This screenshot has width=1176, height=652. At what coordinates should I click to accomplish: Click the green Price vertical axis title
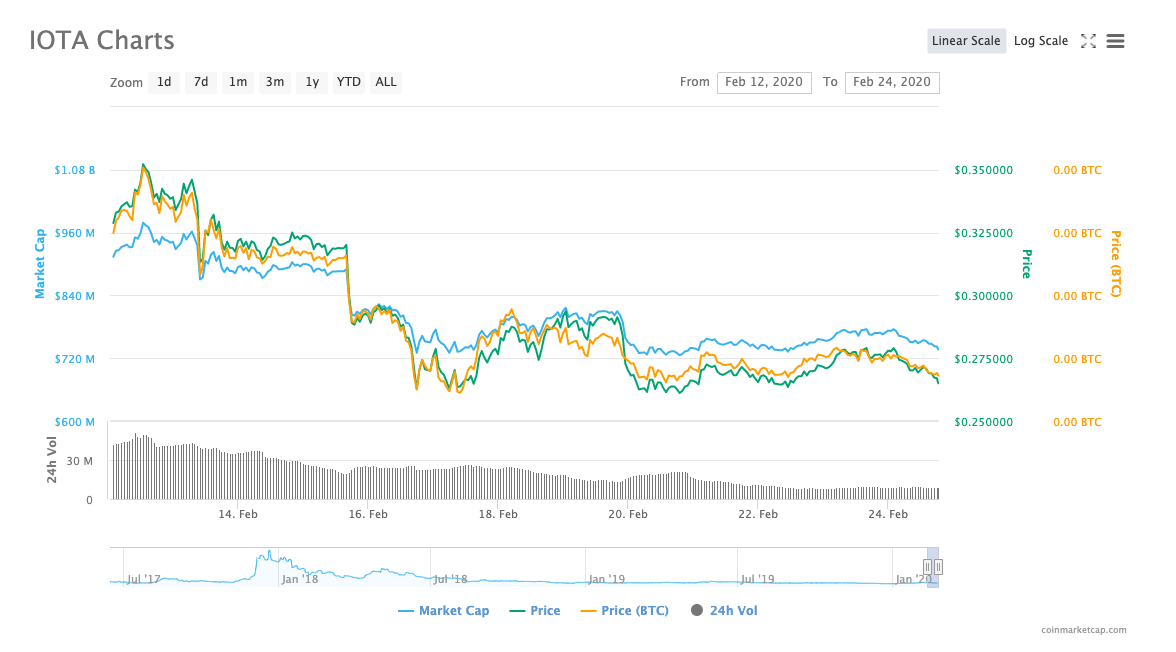(x=1027, y=264)
